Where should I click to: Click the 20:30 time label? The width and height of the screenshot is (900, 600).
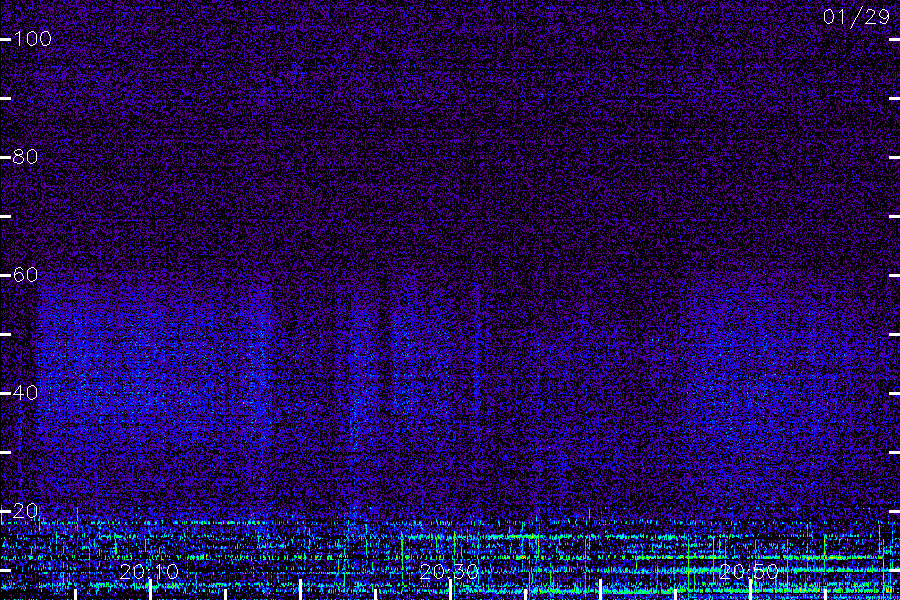click(449, 571)
